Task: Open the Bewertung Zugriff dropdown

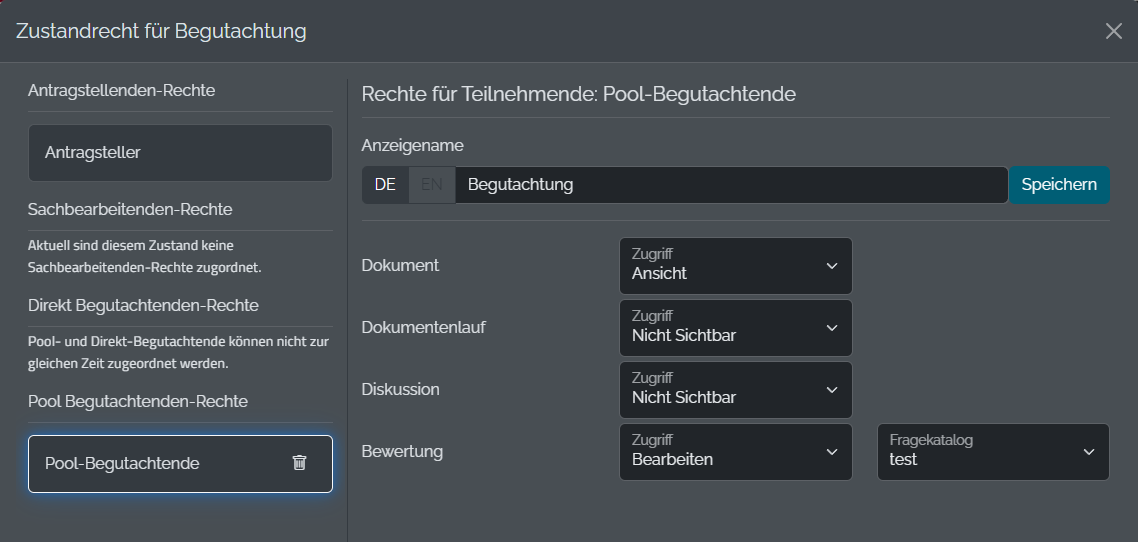Action: point(736,452)
